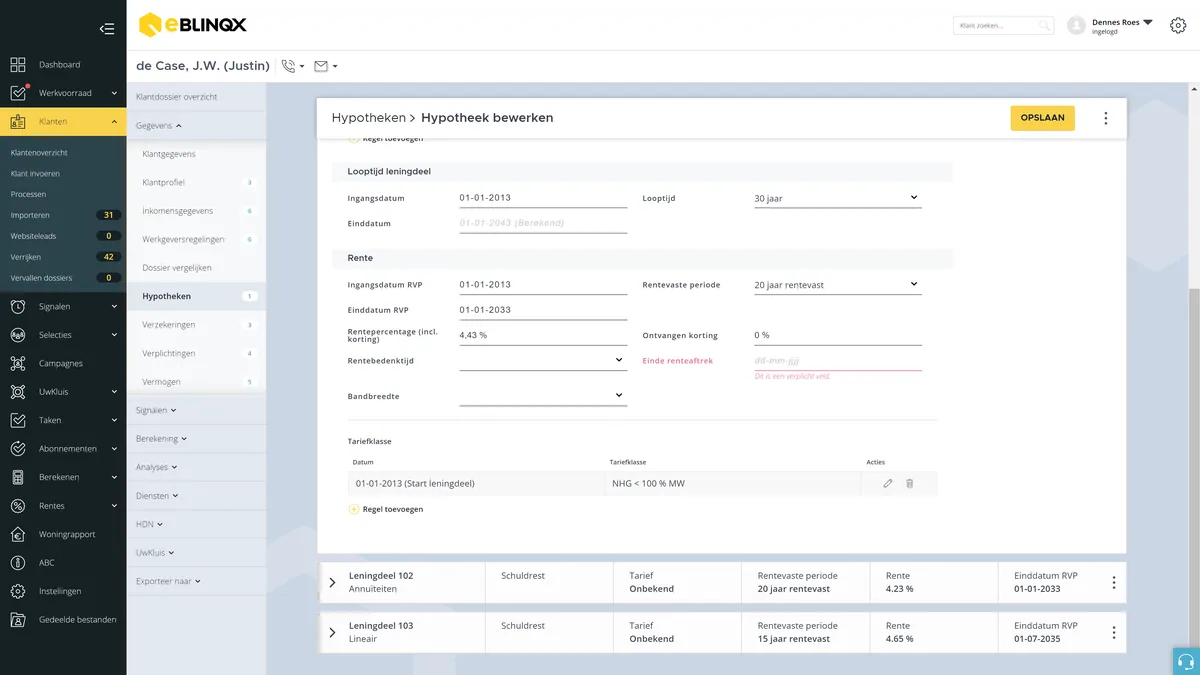
Task: Click the Einde renteaftrek date field
Action: [838, 361]
